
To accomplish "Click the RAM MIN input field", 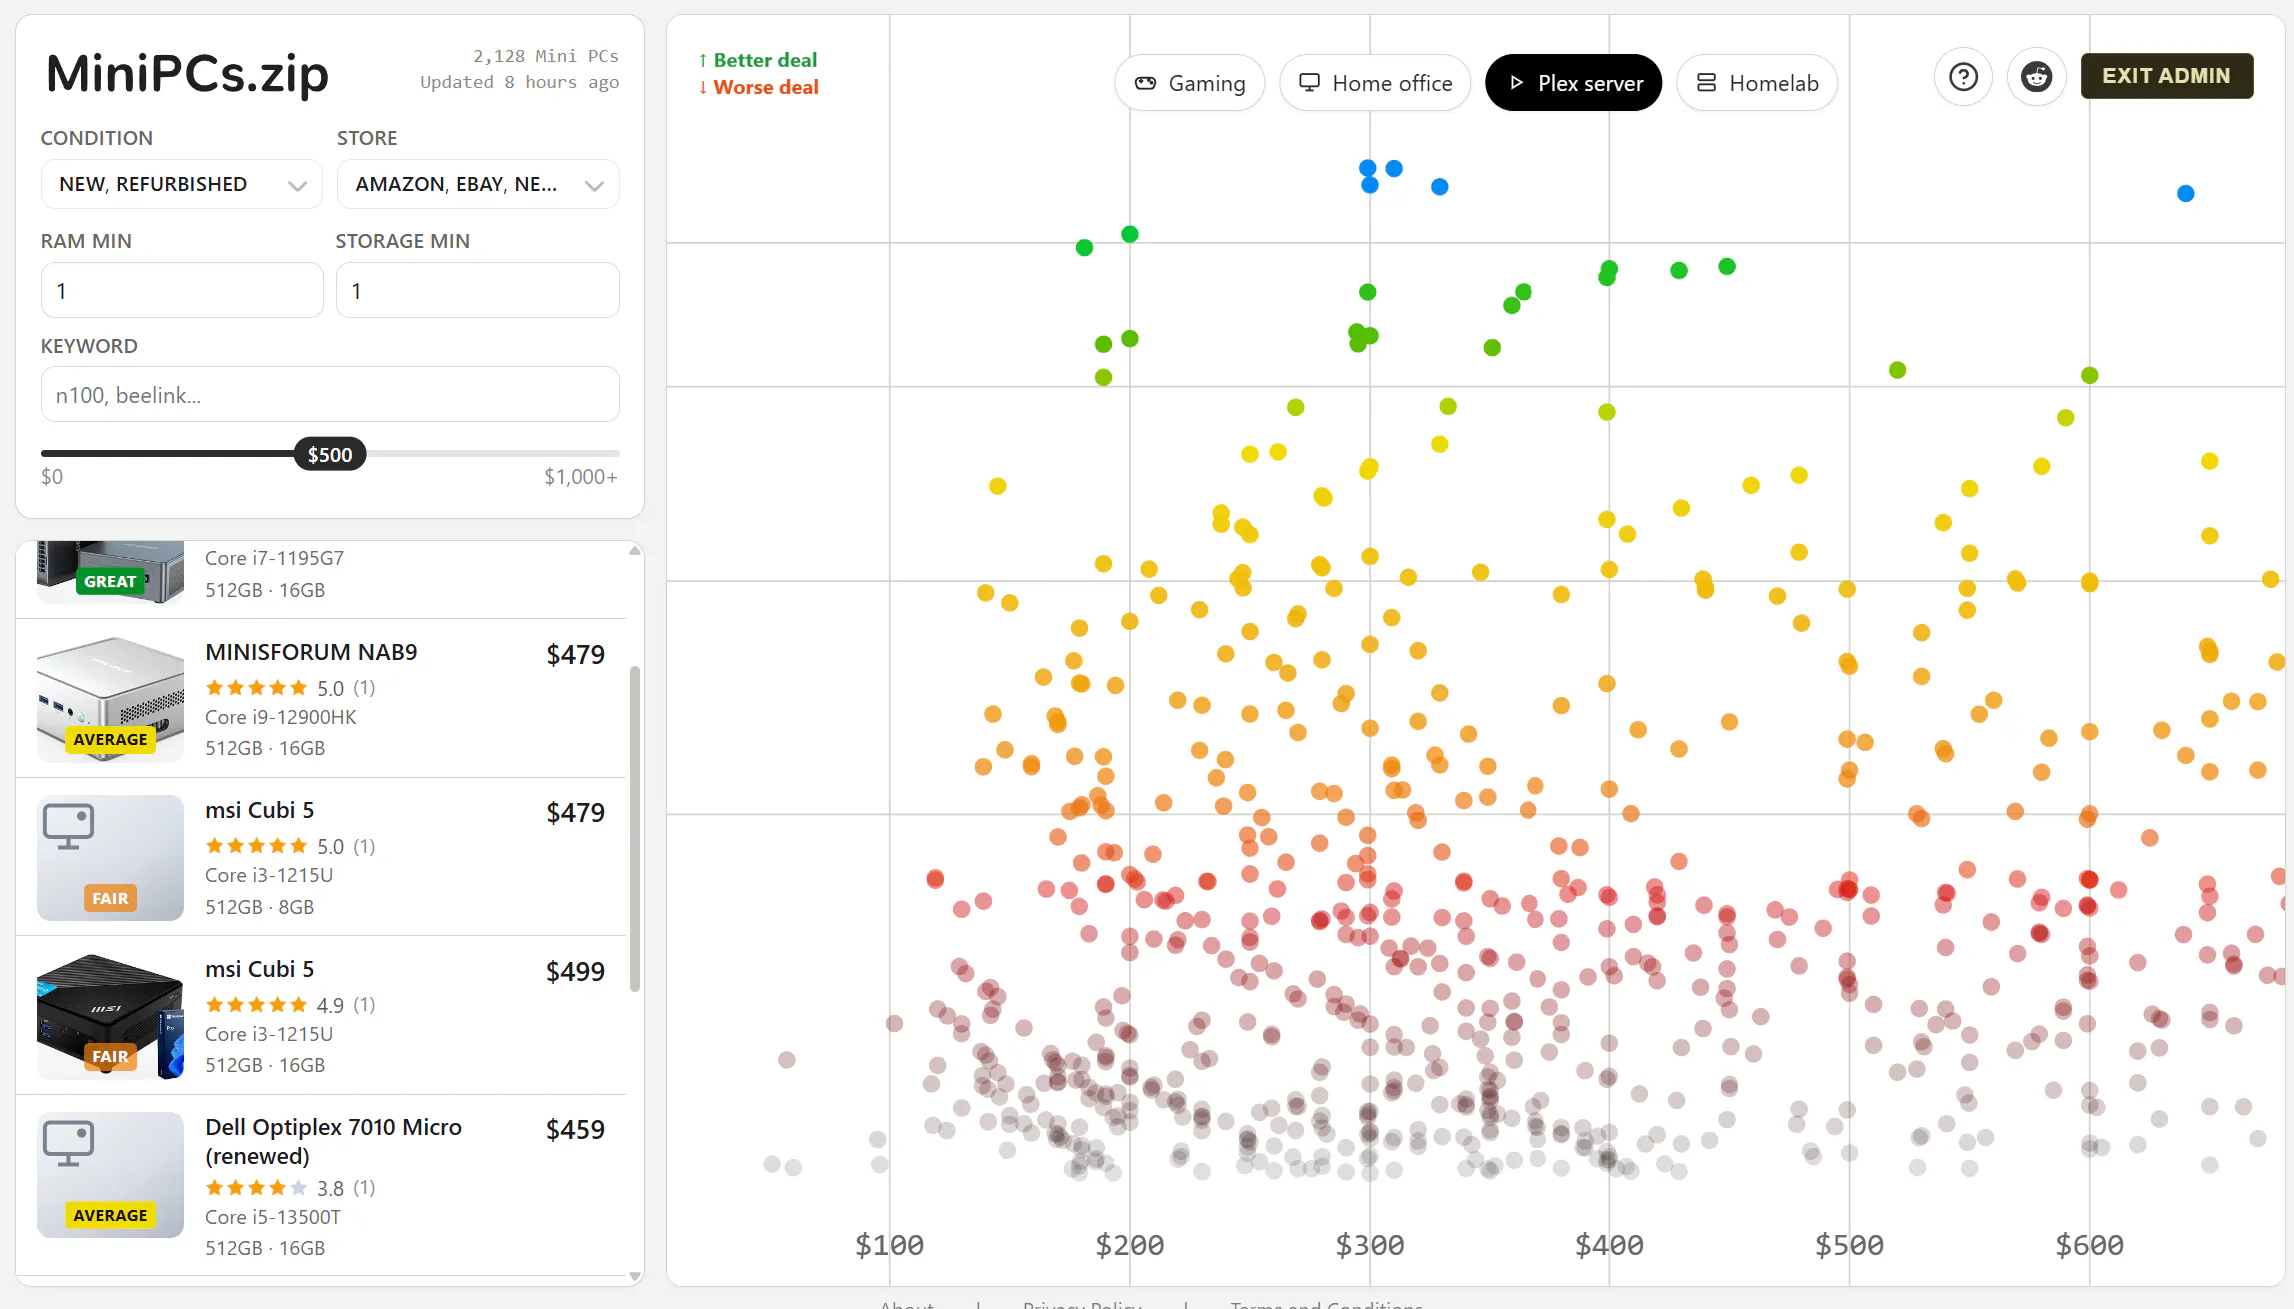I will click(182, 290).
